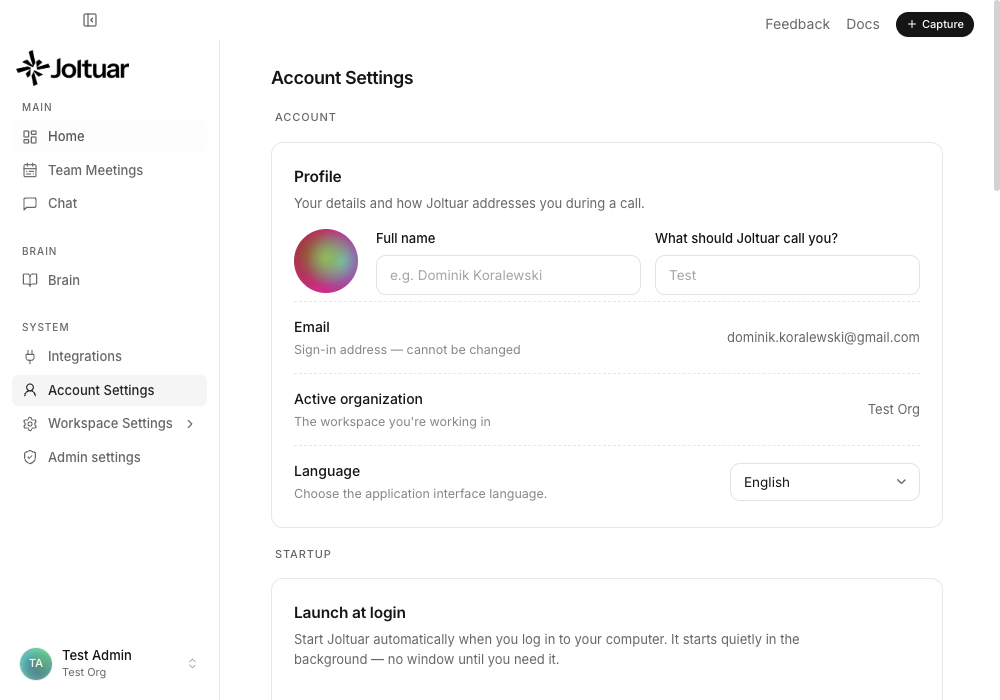Open the Docs link
Image resolution: width=1000 pixels, height=700 pixels.
point(863,24)
